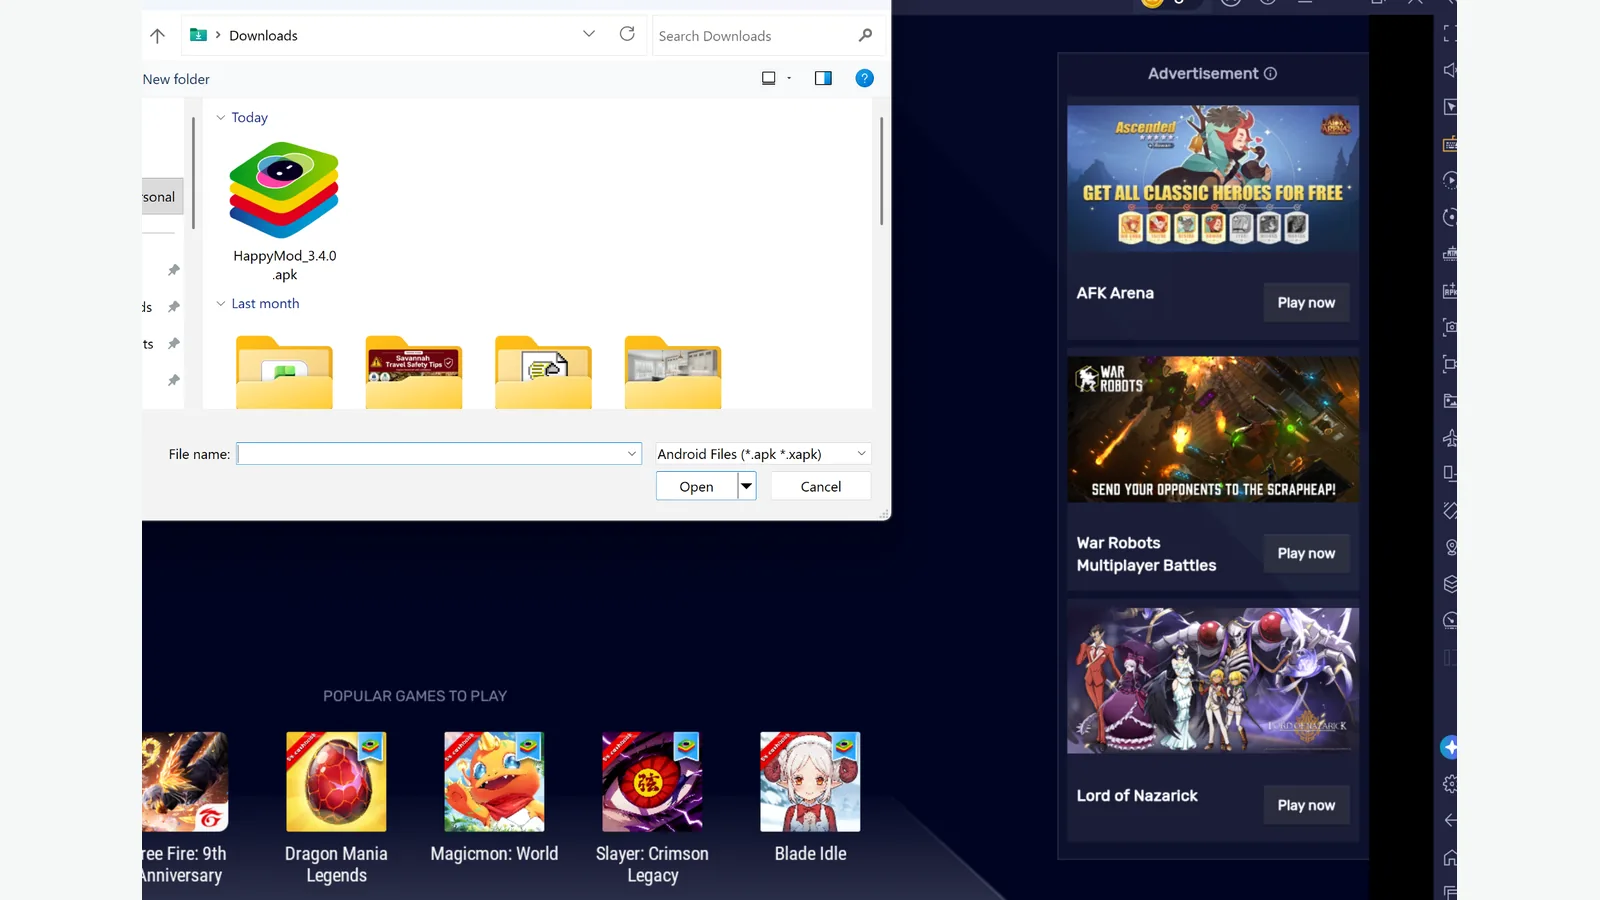
Task: Open the view options dropdown arrow
Action: [789, 78]
